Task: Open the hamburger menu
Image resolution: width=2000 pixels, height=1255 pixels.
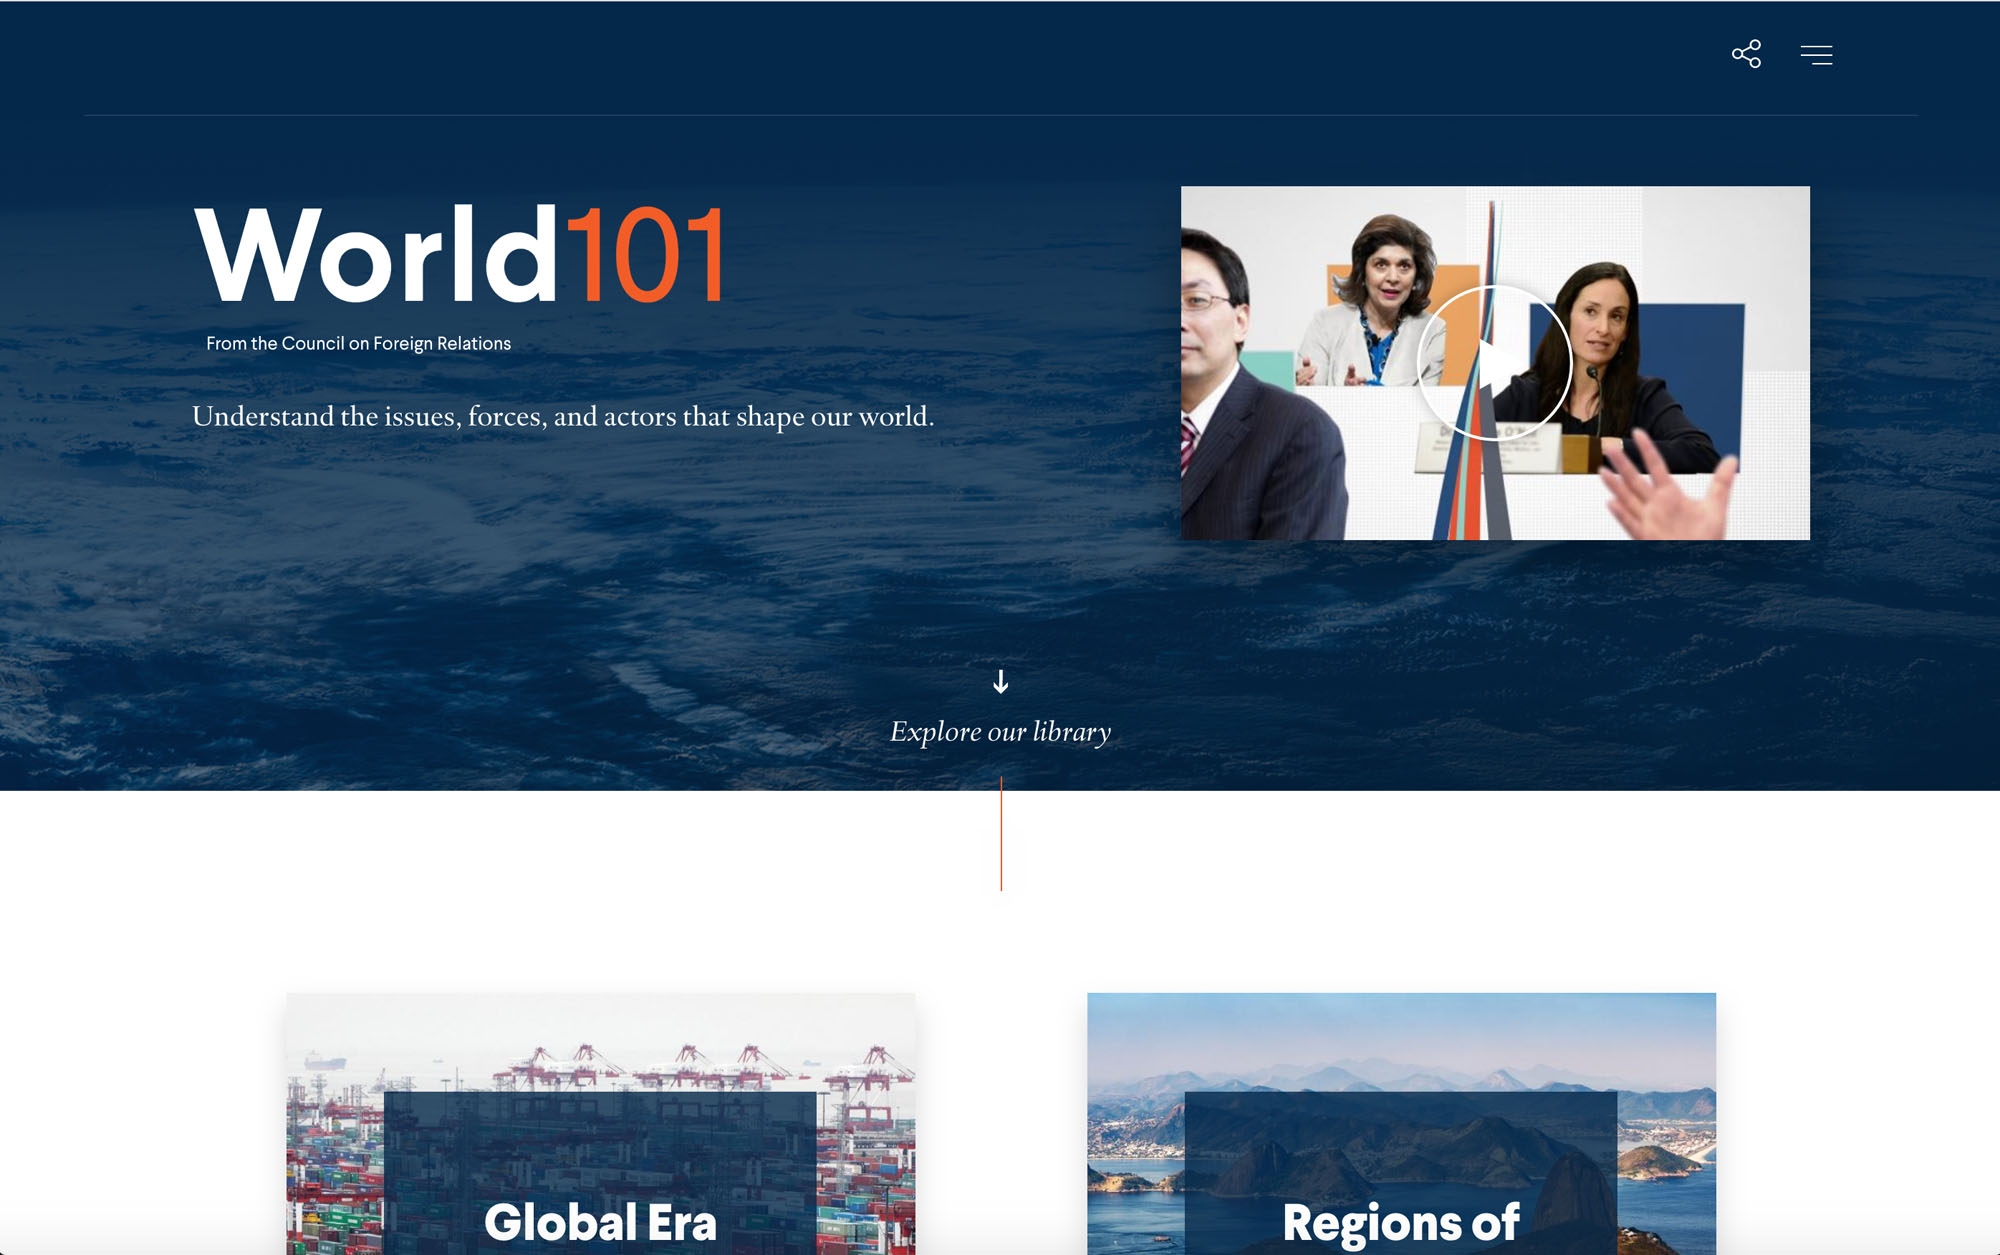Action: (1816, 55)
